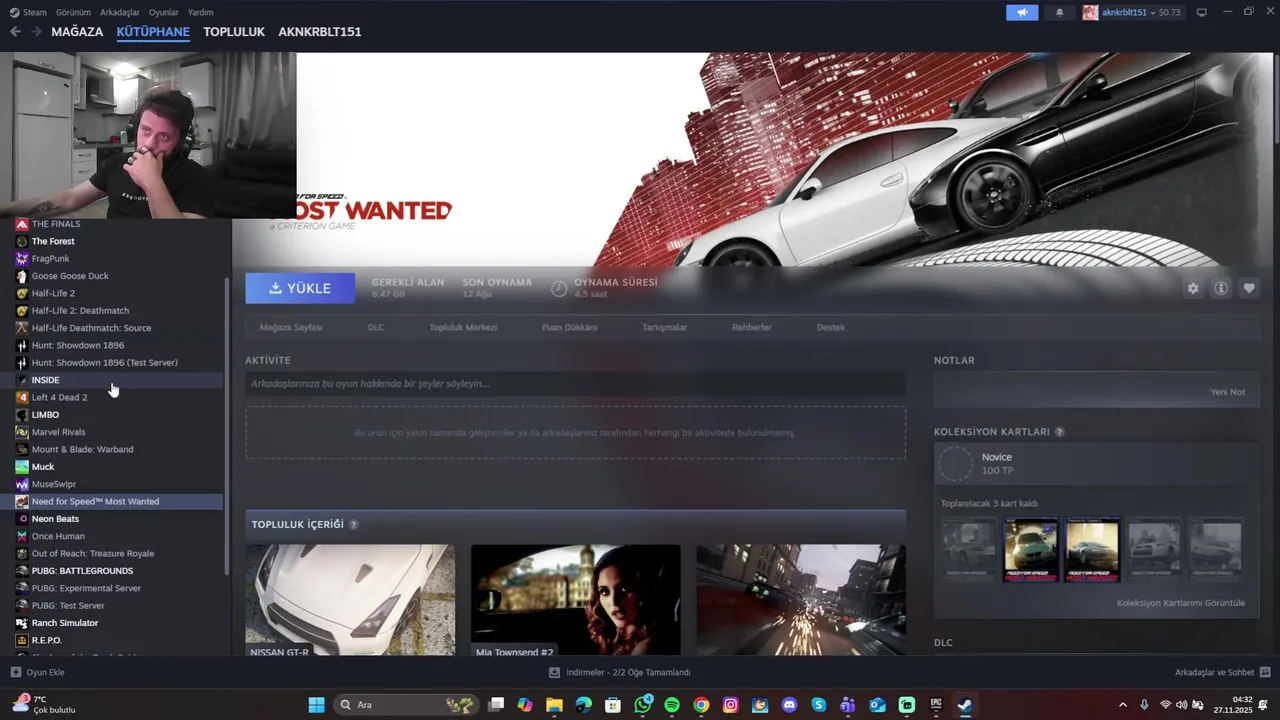Click the activity comment input field

point(575,384)
